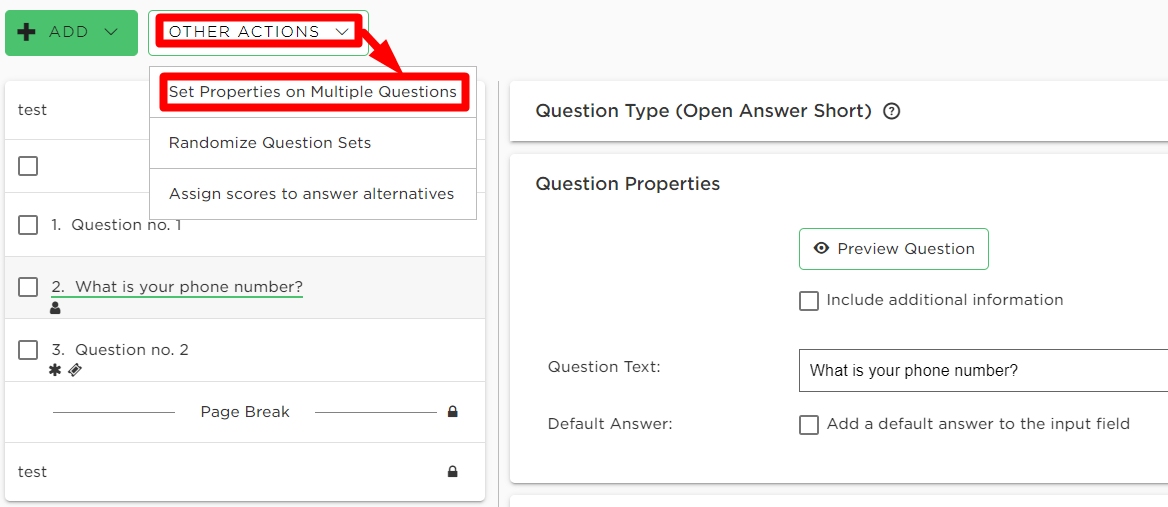1168x507 pixels.
Task: Click the lock icon on Page Break row
Action: click(x=452, y=412)
